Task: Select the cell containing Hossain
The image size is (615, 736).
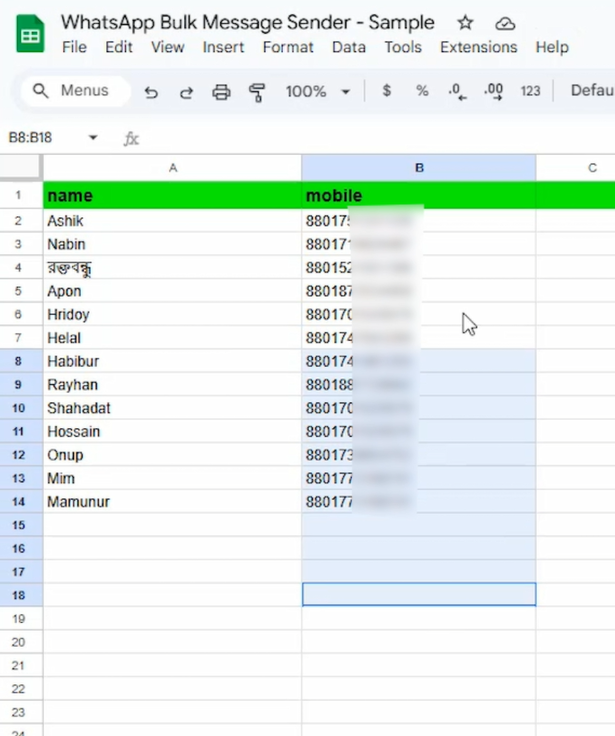Action: tap(172, 431)
